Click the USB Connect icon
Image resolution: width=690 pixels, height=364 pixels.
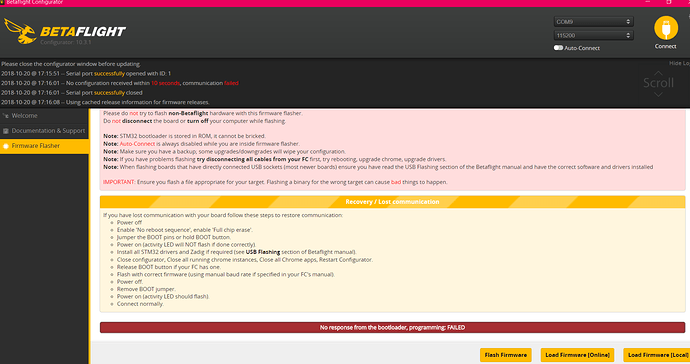666,28
